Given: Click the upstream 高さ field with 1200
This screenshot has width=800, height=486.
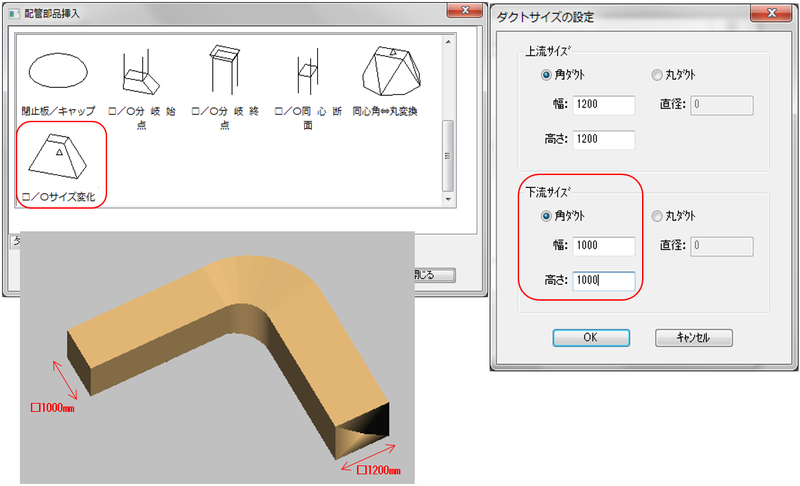Looking at the screenshot, I should 605,140.
